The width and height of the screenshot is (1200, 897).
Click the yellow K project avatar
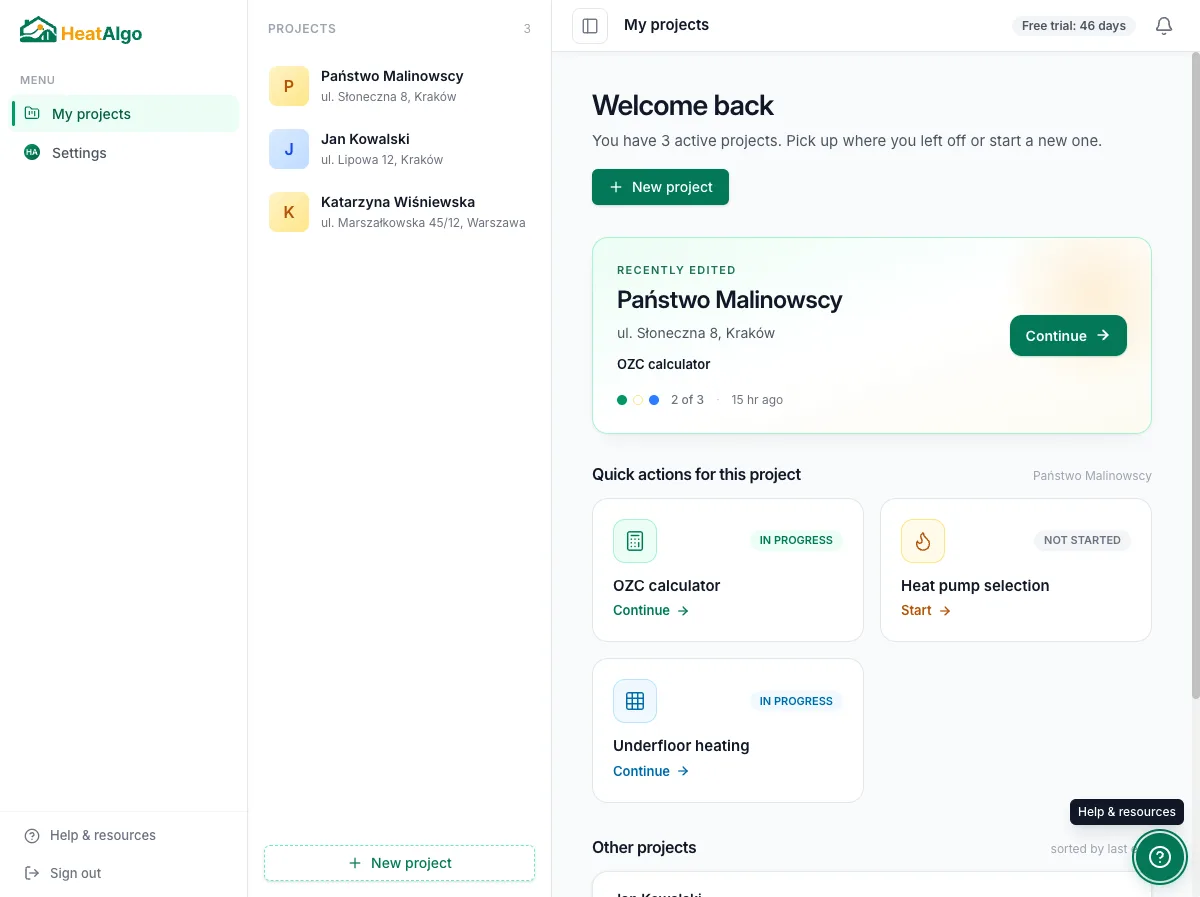click(289, 212)
